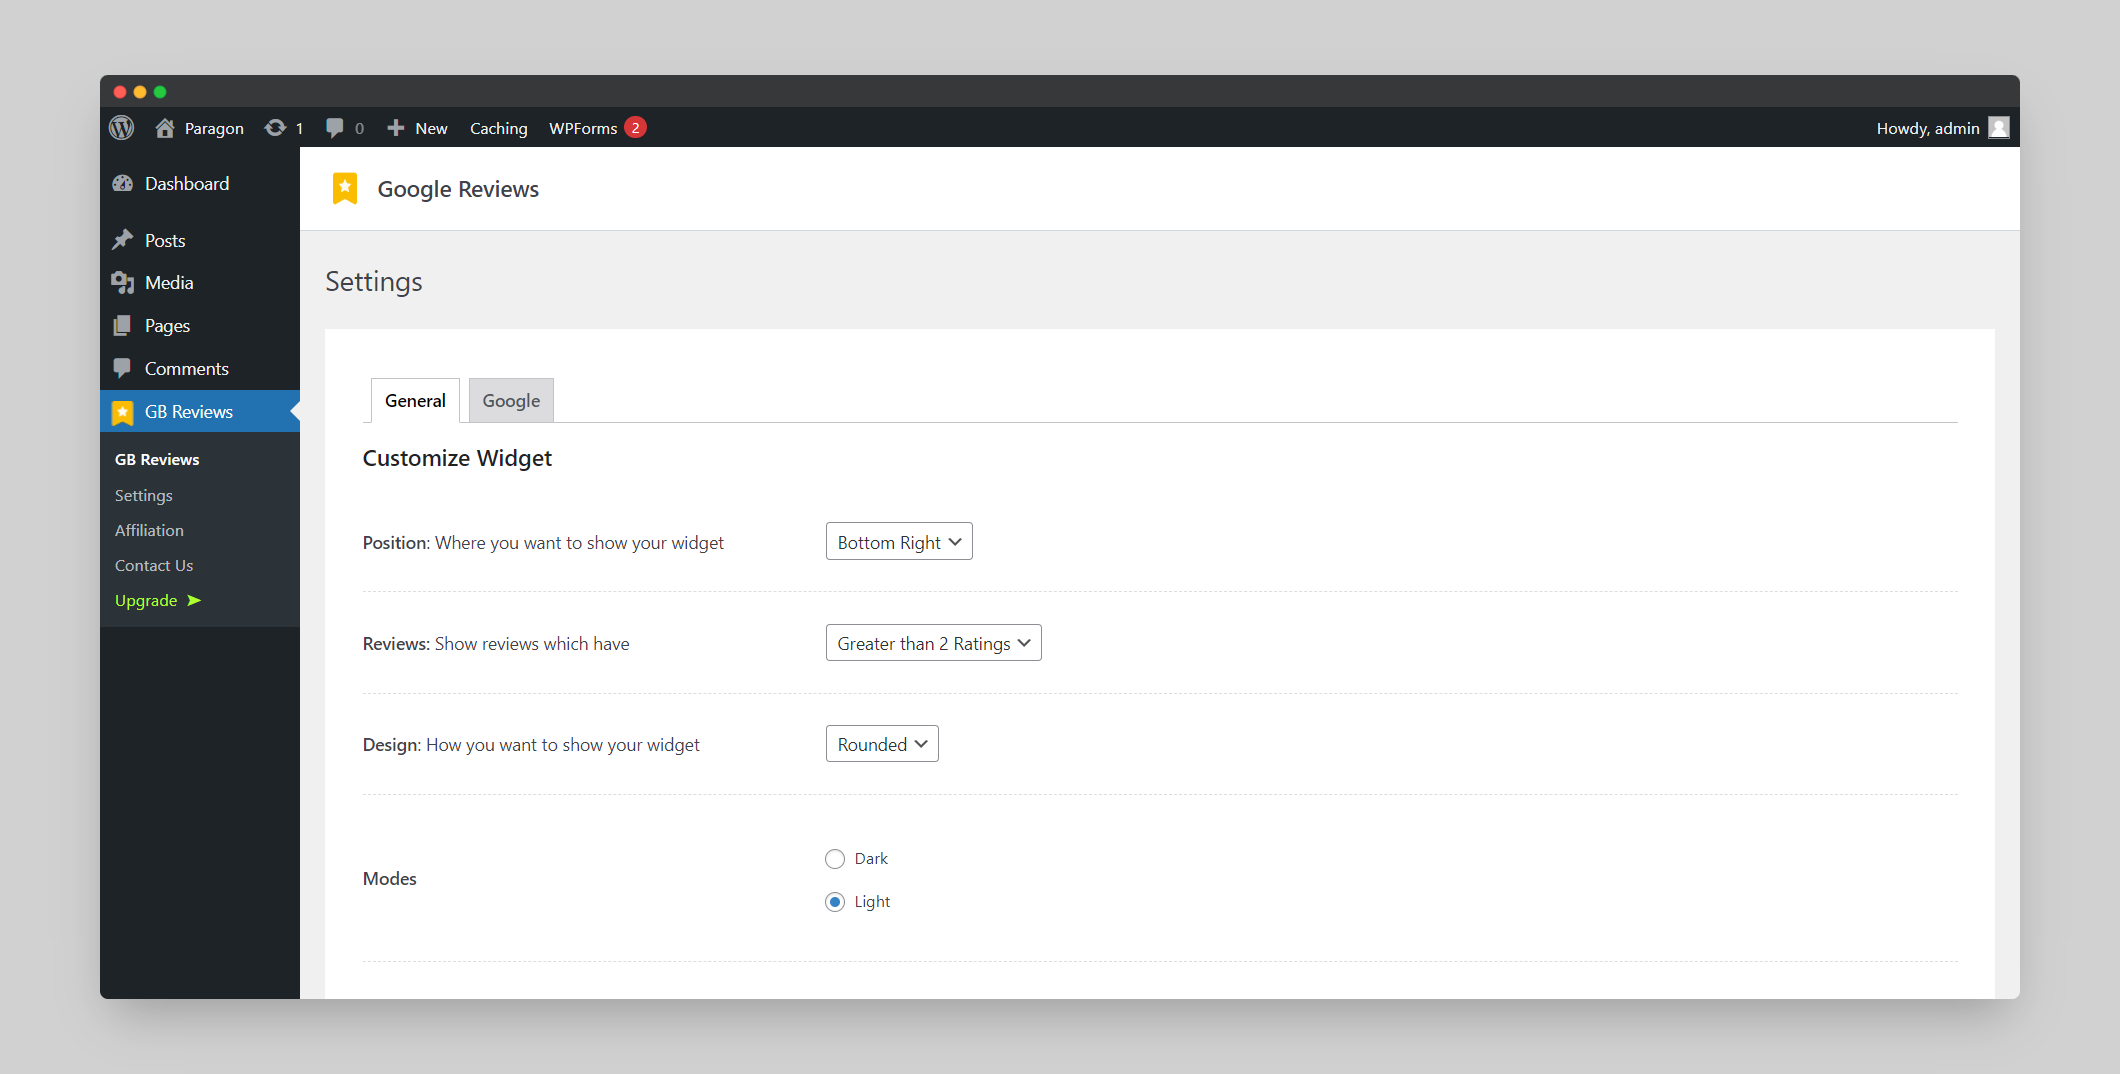Viewport: 2120px width, 1074px height.
Task: Click the Media library icon
Action: 123,283
